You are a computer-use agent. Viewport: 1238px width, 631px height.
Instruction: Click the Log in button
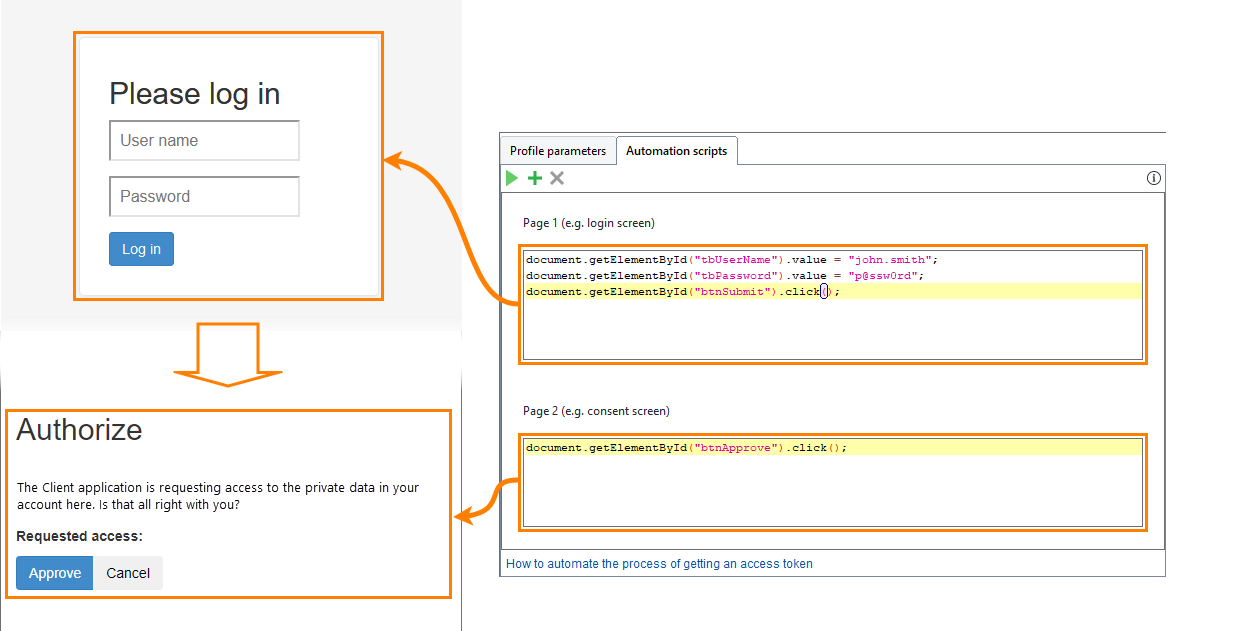[x=141, y=248]
